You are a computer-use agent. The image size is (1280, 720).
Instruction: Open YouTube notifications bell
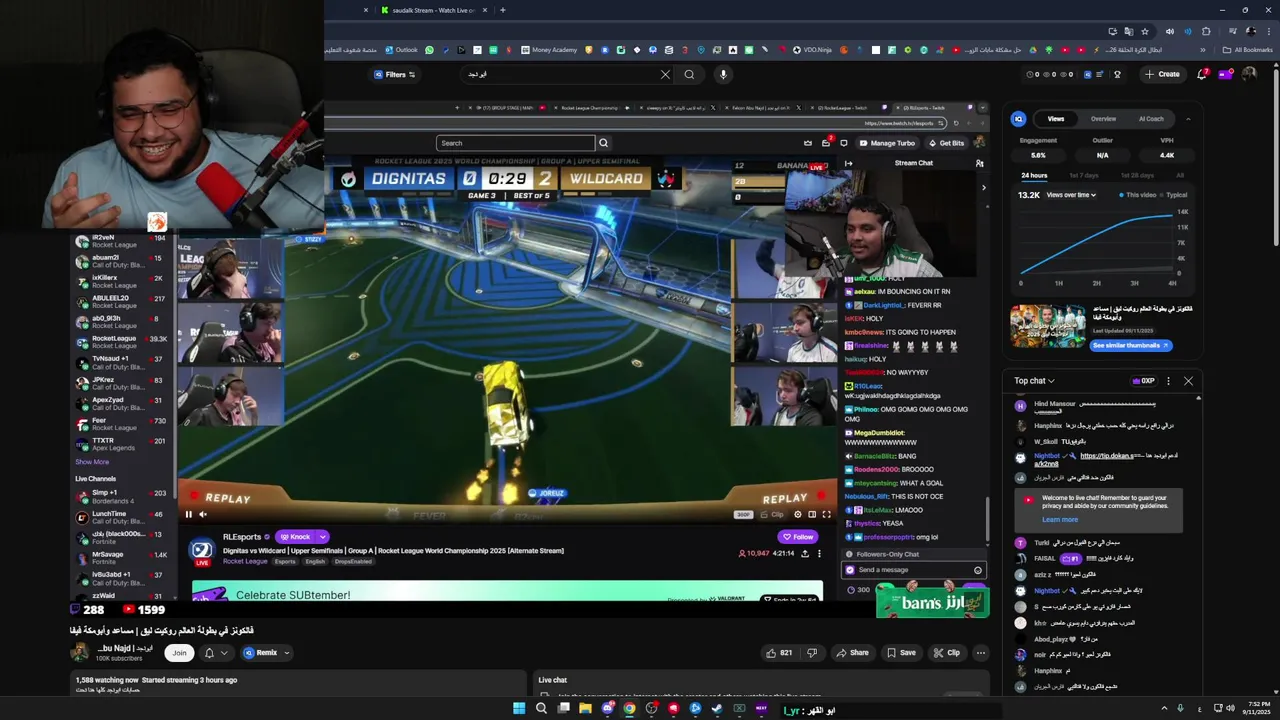click(x=1203, y=74)
